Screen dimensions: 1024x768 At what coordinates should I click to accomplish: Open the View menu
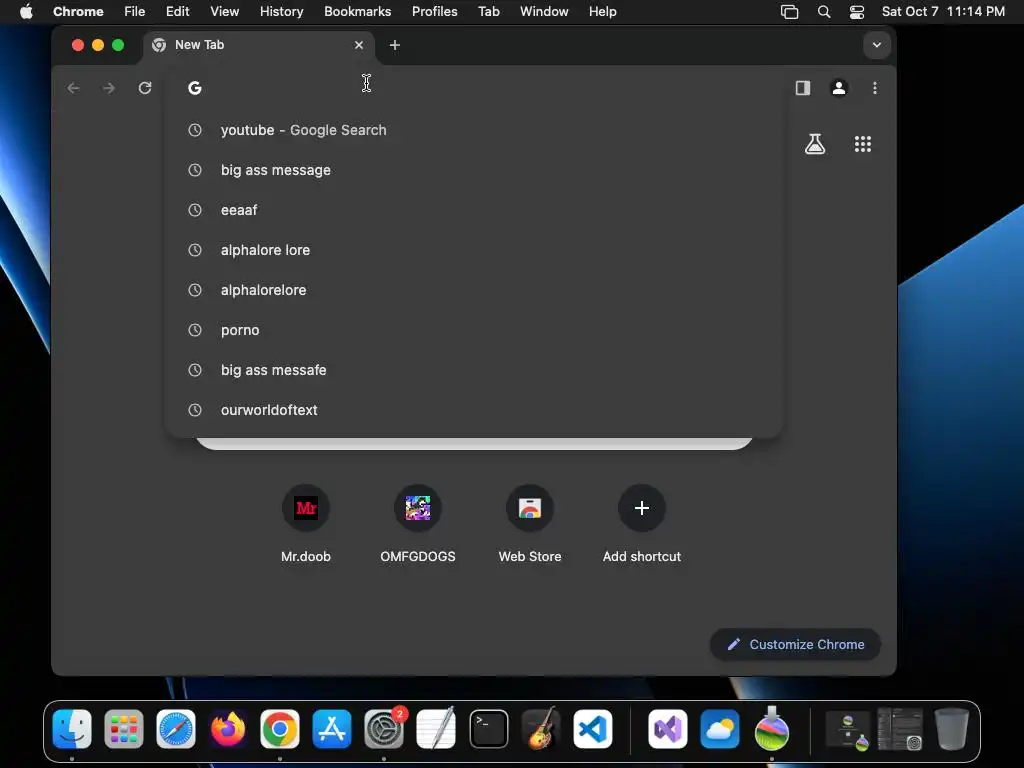[225, 12]
